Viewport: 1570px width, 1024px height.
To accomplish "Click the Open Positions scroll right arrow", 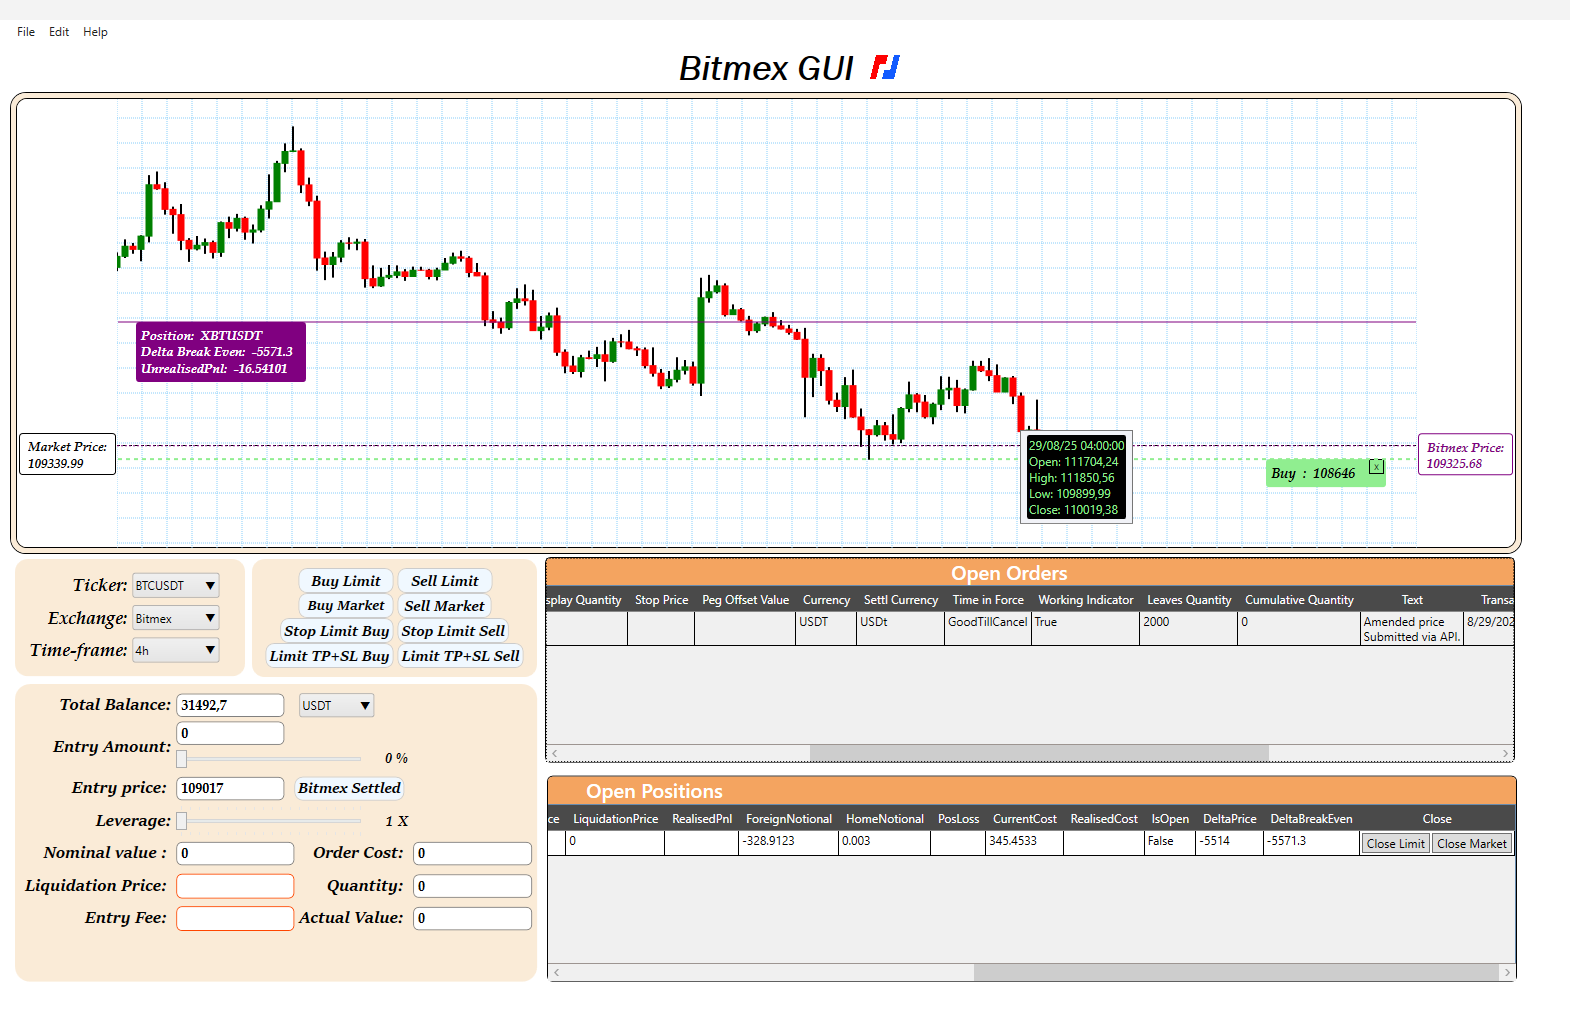I will pos(1507,972).
